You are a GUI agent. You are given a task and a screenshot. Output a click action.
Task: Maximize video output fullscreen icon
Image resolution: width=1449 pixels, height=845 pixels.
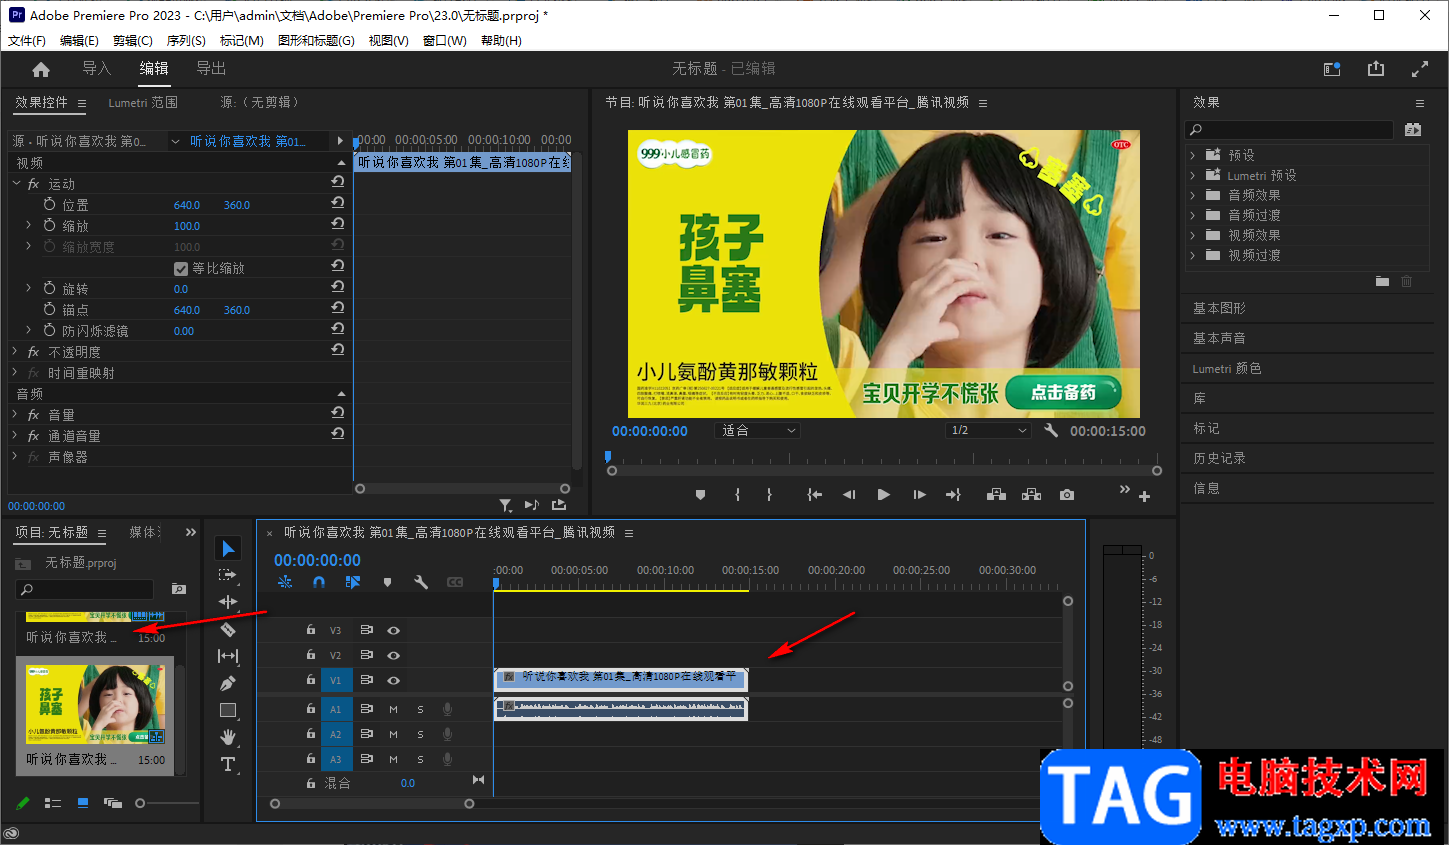click(1420, 69)
